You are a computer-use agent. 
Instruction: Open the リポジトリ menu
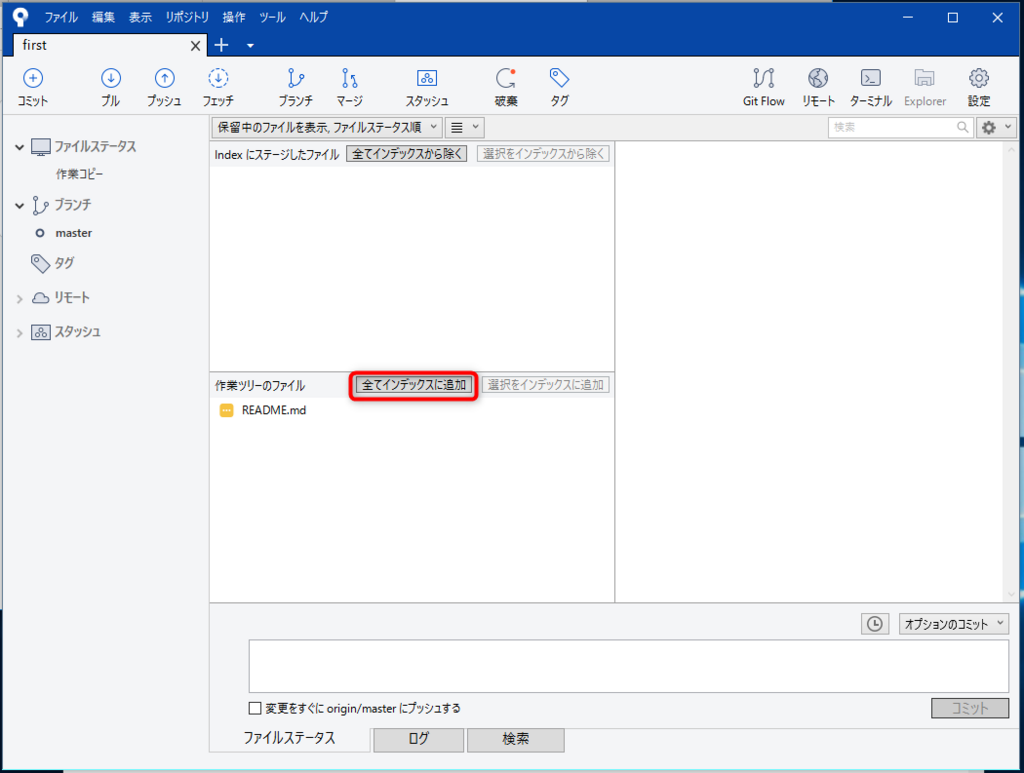(x=187, y=18)
